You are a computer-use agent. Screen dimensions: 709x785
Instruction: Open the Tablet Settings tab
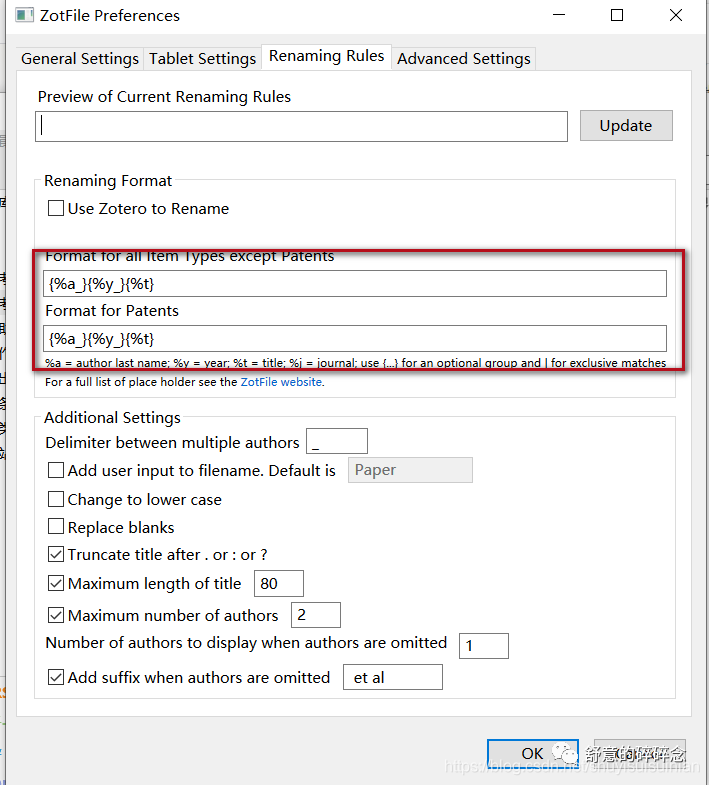(x=202, y=59)
